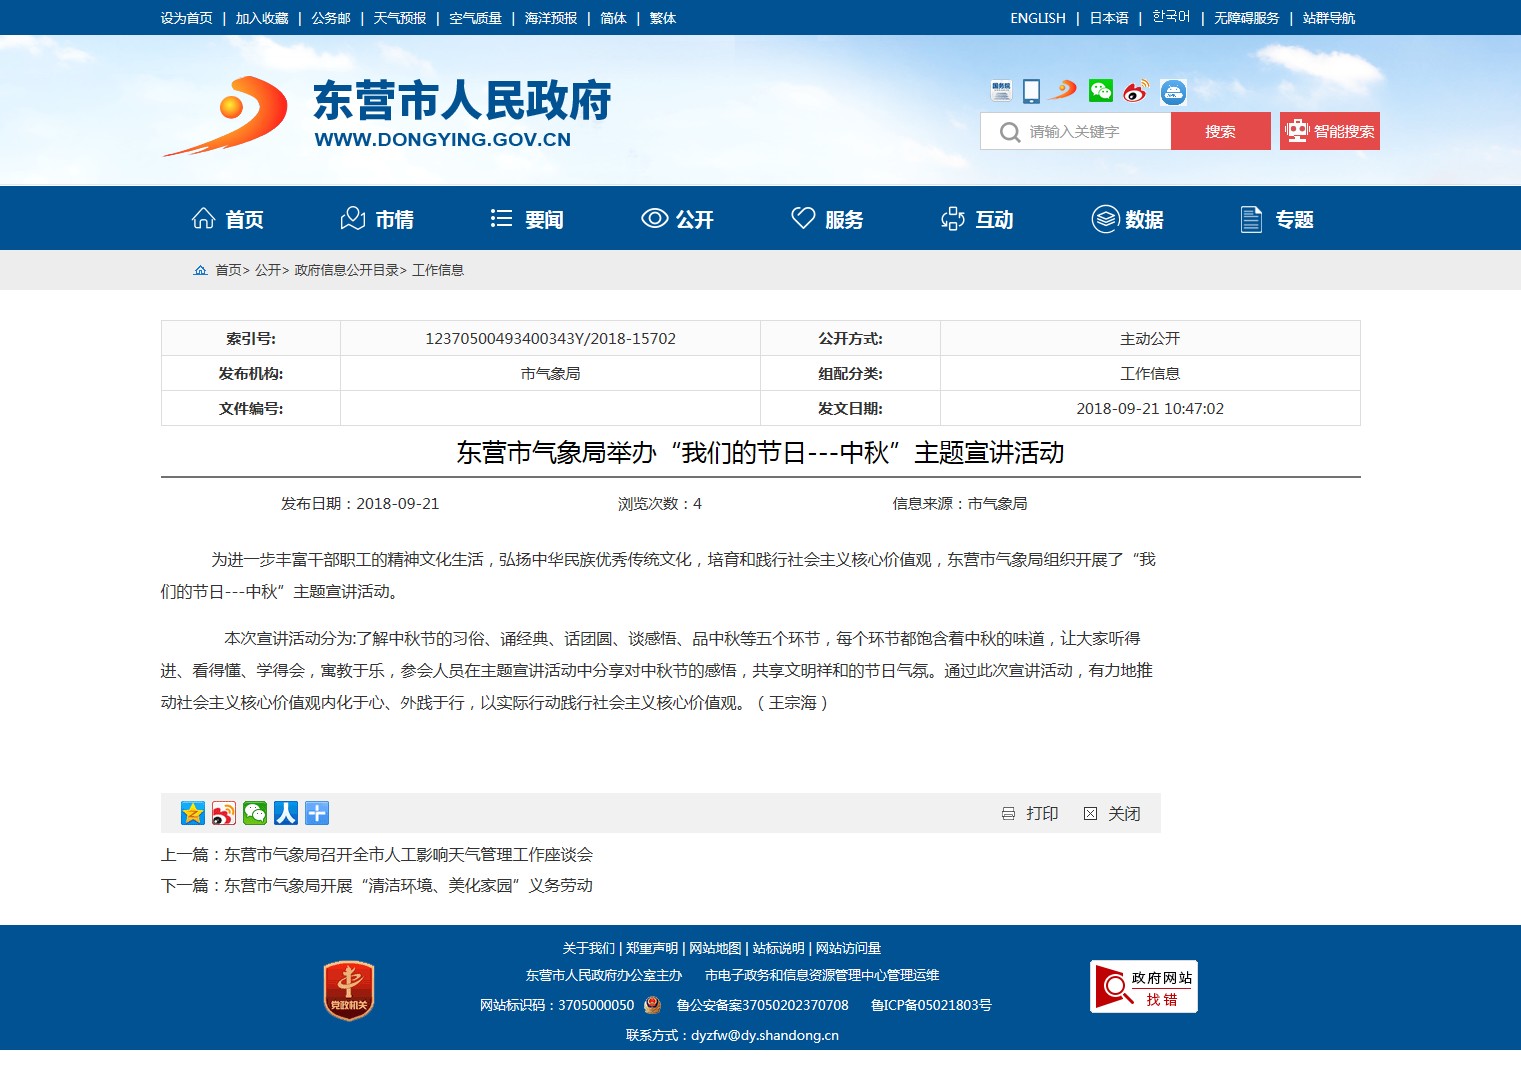Click the 智能搜索 smart search button

click(x=1329, y=131)
